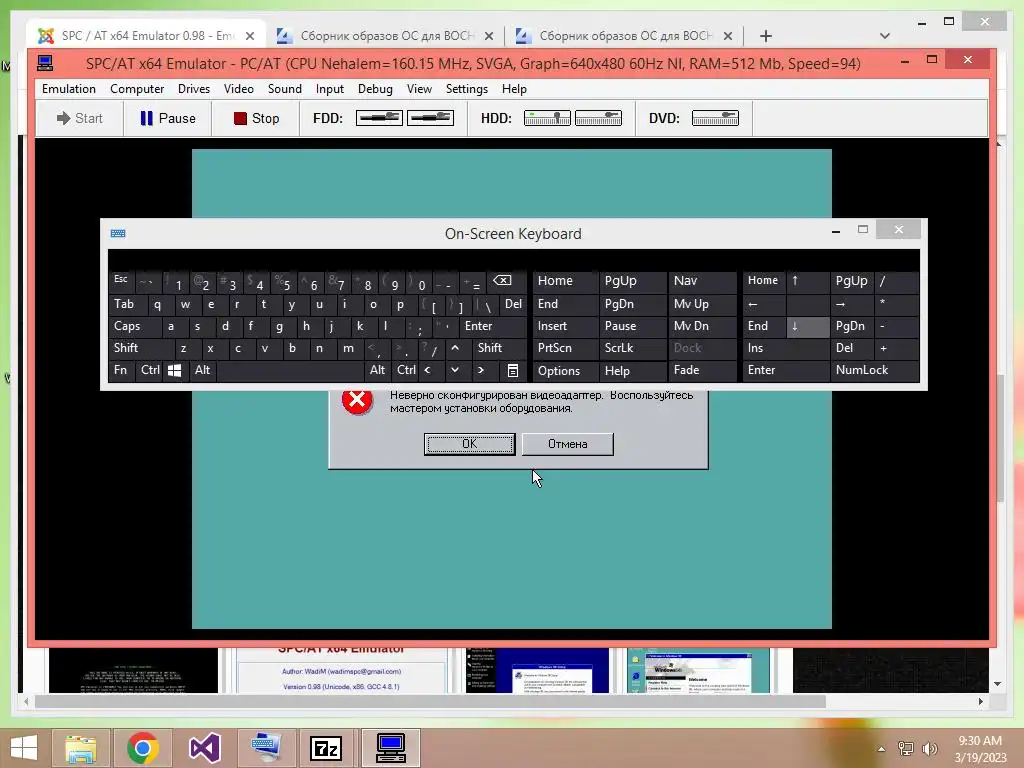The width and height of the screenshot is (1024, 768).
Task: Click the Pause emulation button
Action: coord(168,118)
